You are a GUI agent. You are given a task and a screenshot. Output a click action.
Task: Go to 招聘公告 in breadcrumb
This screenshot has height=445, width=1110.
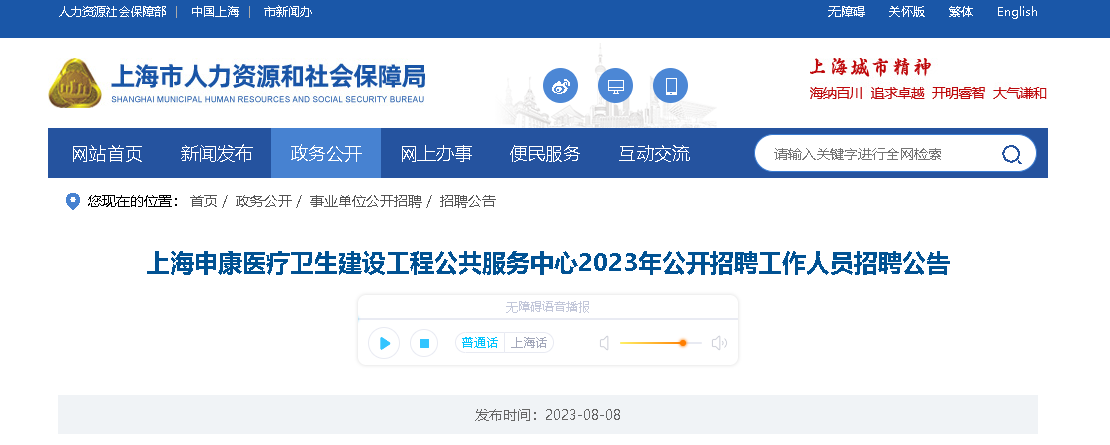(x=467, y=202)
